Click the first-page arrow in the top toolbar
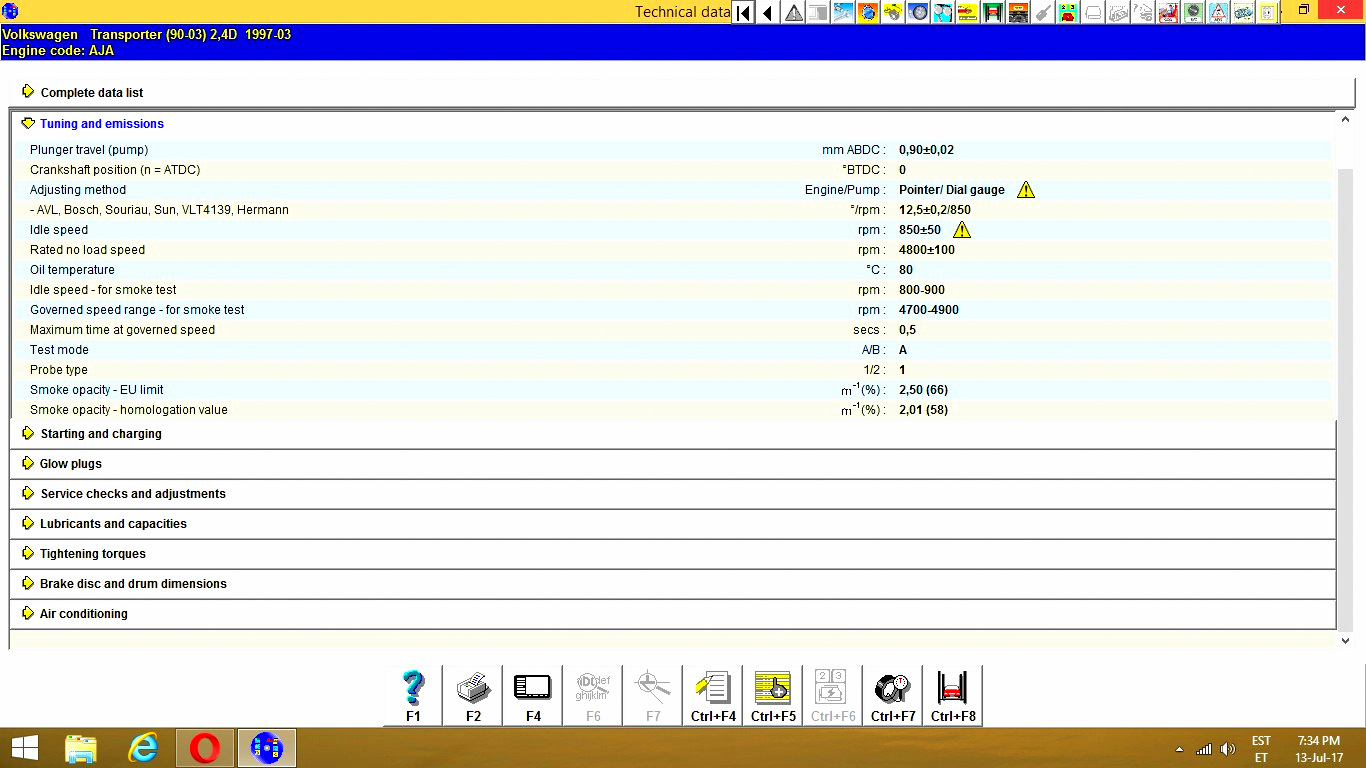Screen dimensions: 1366x768 point(743,13)
